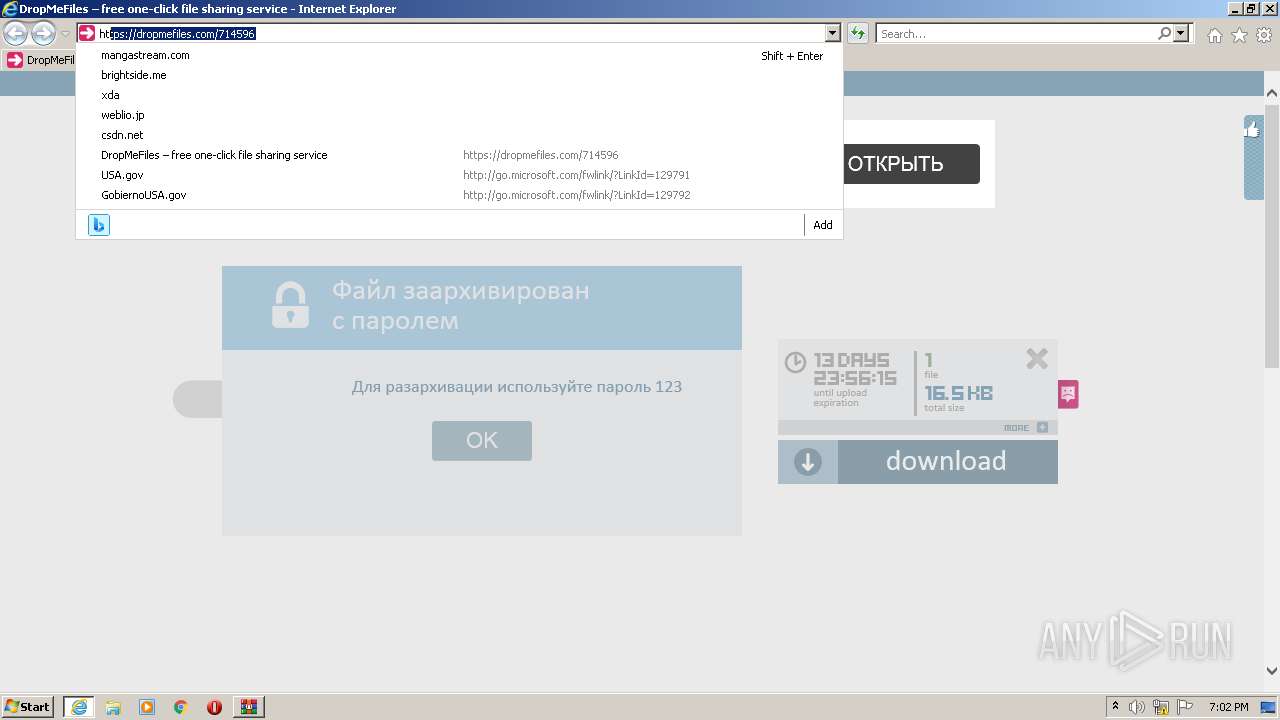Click the ОТКРЫТЬ button
Viewport: 1280px width, 720px height.
pos(895,164)
